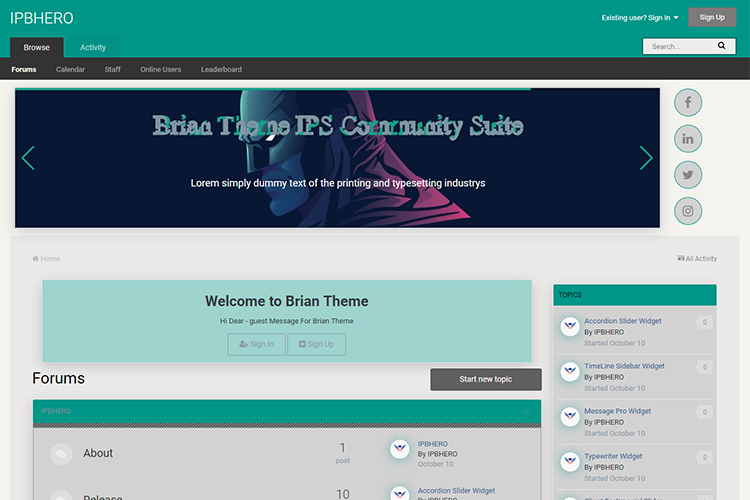Select Forums in the sub navigation
Viewport: 750px width, 500px height.
tap(24, 69)
